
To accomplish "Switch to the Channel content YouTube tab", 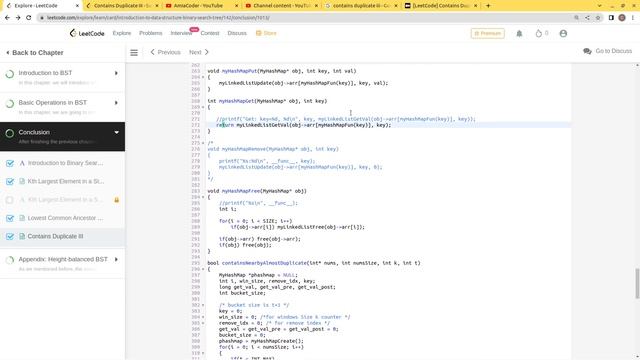I will pos(282,6).
